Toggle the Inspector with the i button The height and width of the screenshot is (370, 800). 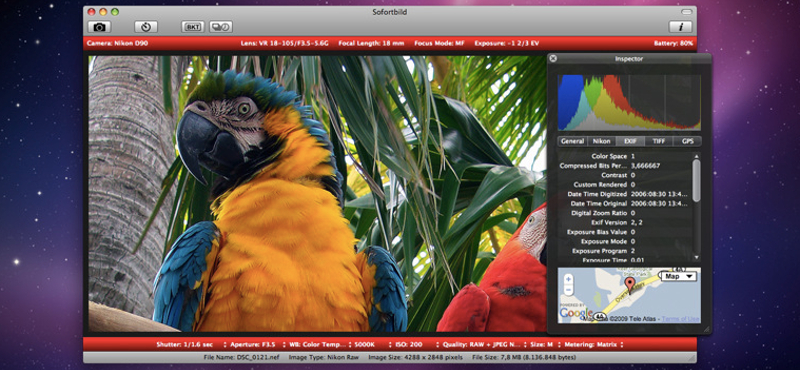(681, 27)
